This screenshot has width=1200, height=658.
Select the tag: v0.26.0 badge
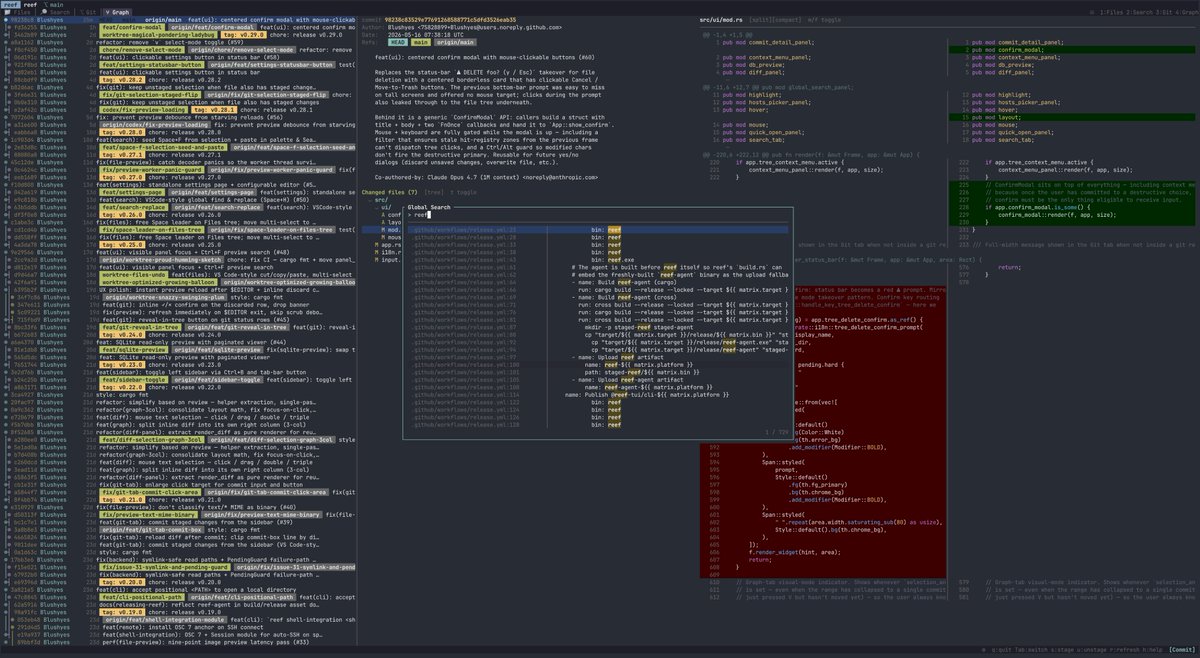[x=122, y=215]
